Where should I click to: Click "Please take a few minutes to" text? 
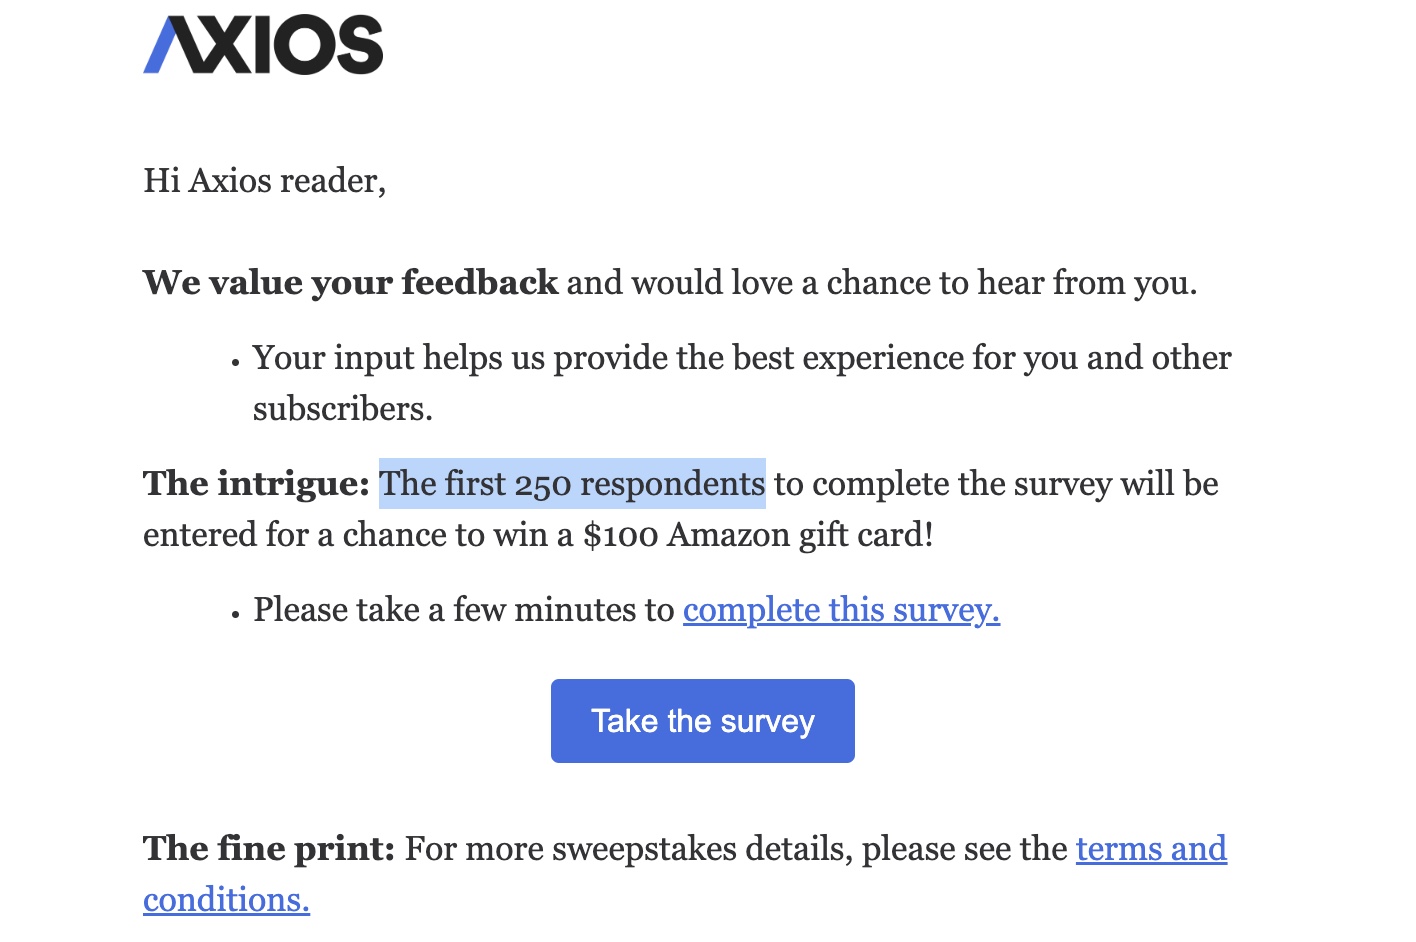(464, 610)
